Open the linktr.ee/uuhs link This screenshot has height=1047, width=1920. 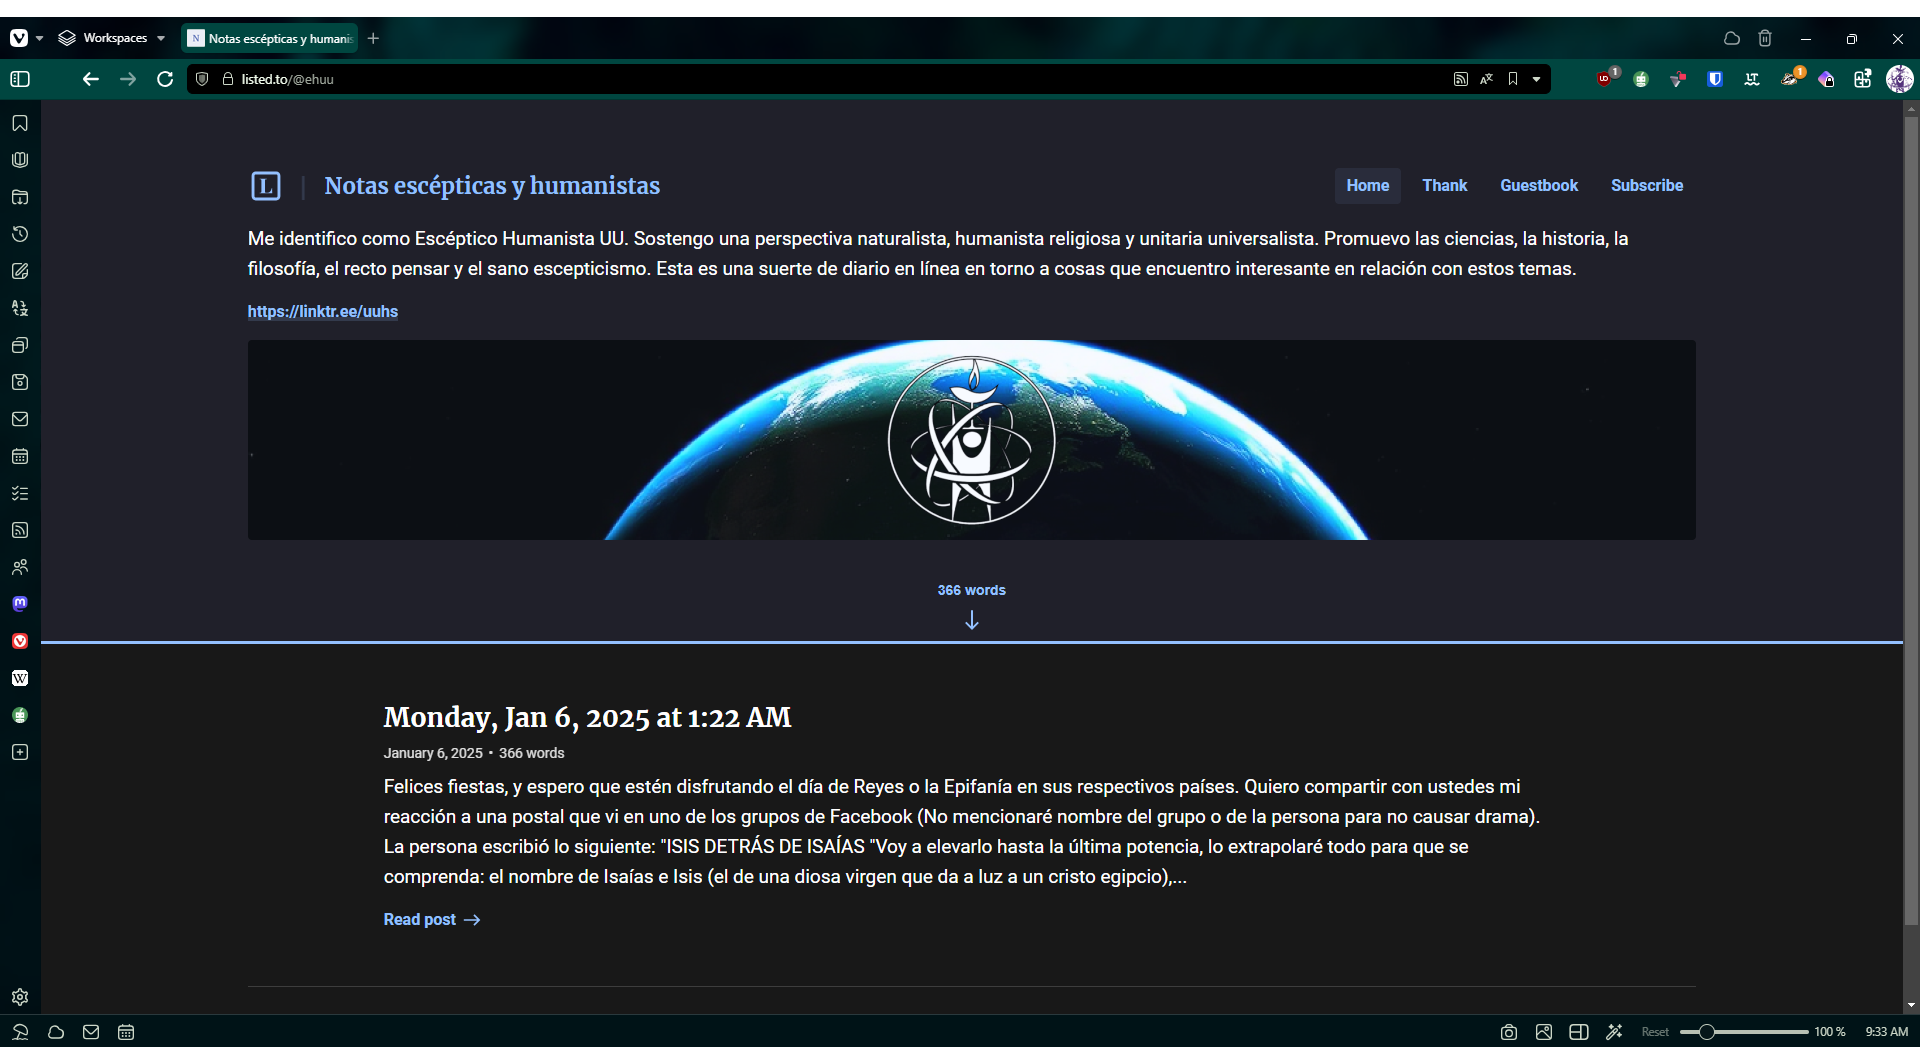click(x=322, y=312)
